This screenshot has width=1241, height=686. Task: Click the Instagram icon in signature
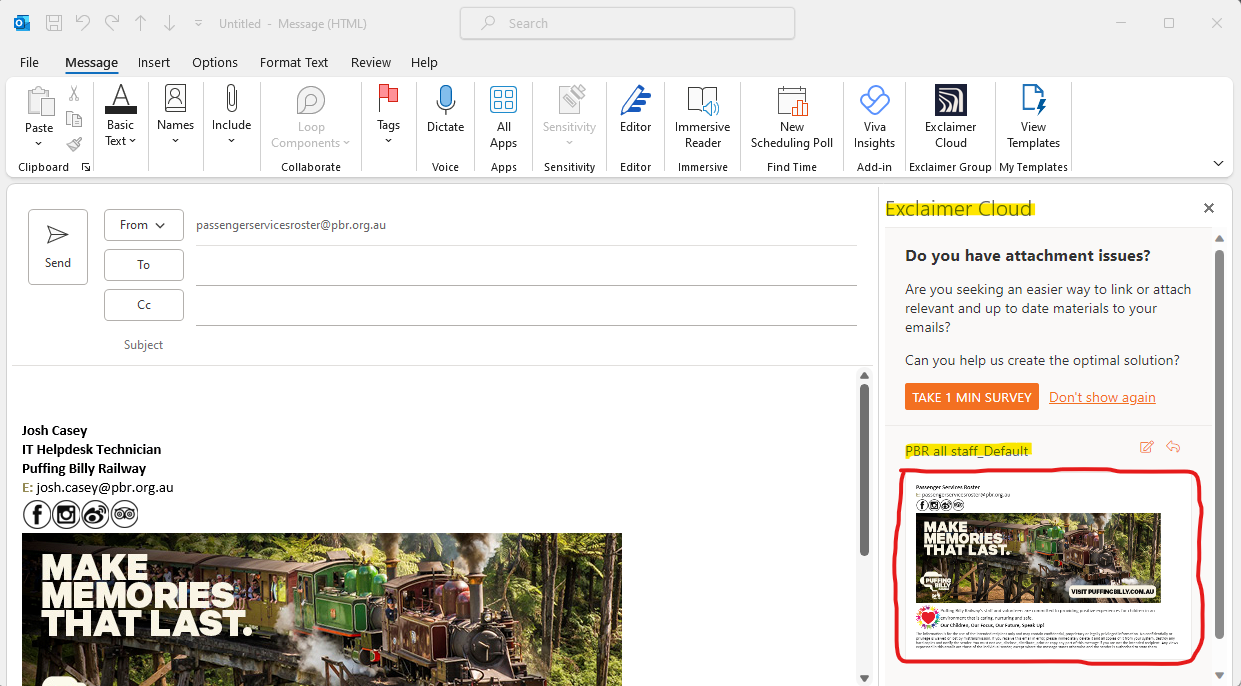click(x=66, y=515)
